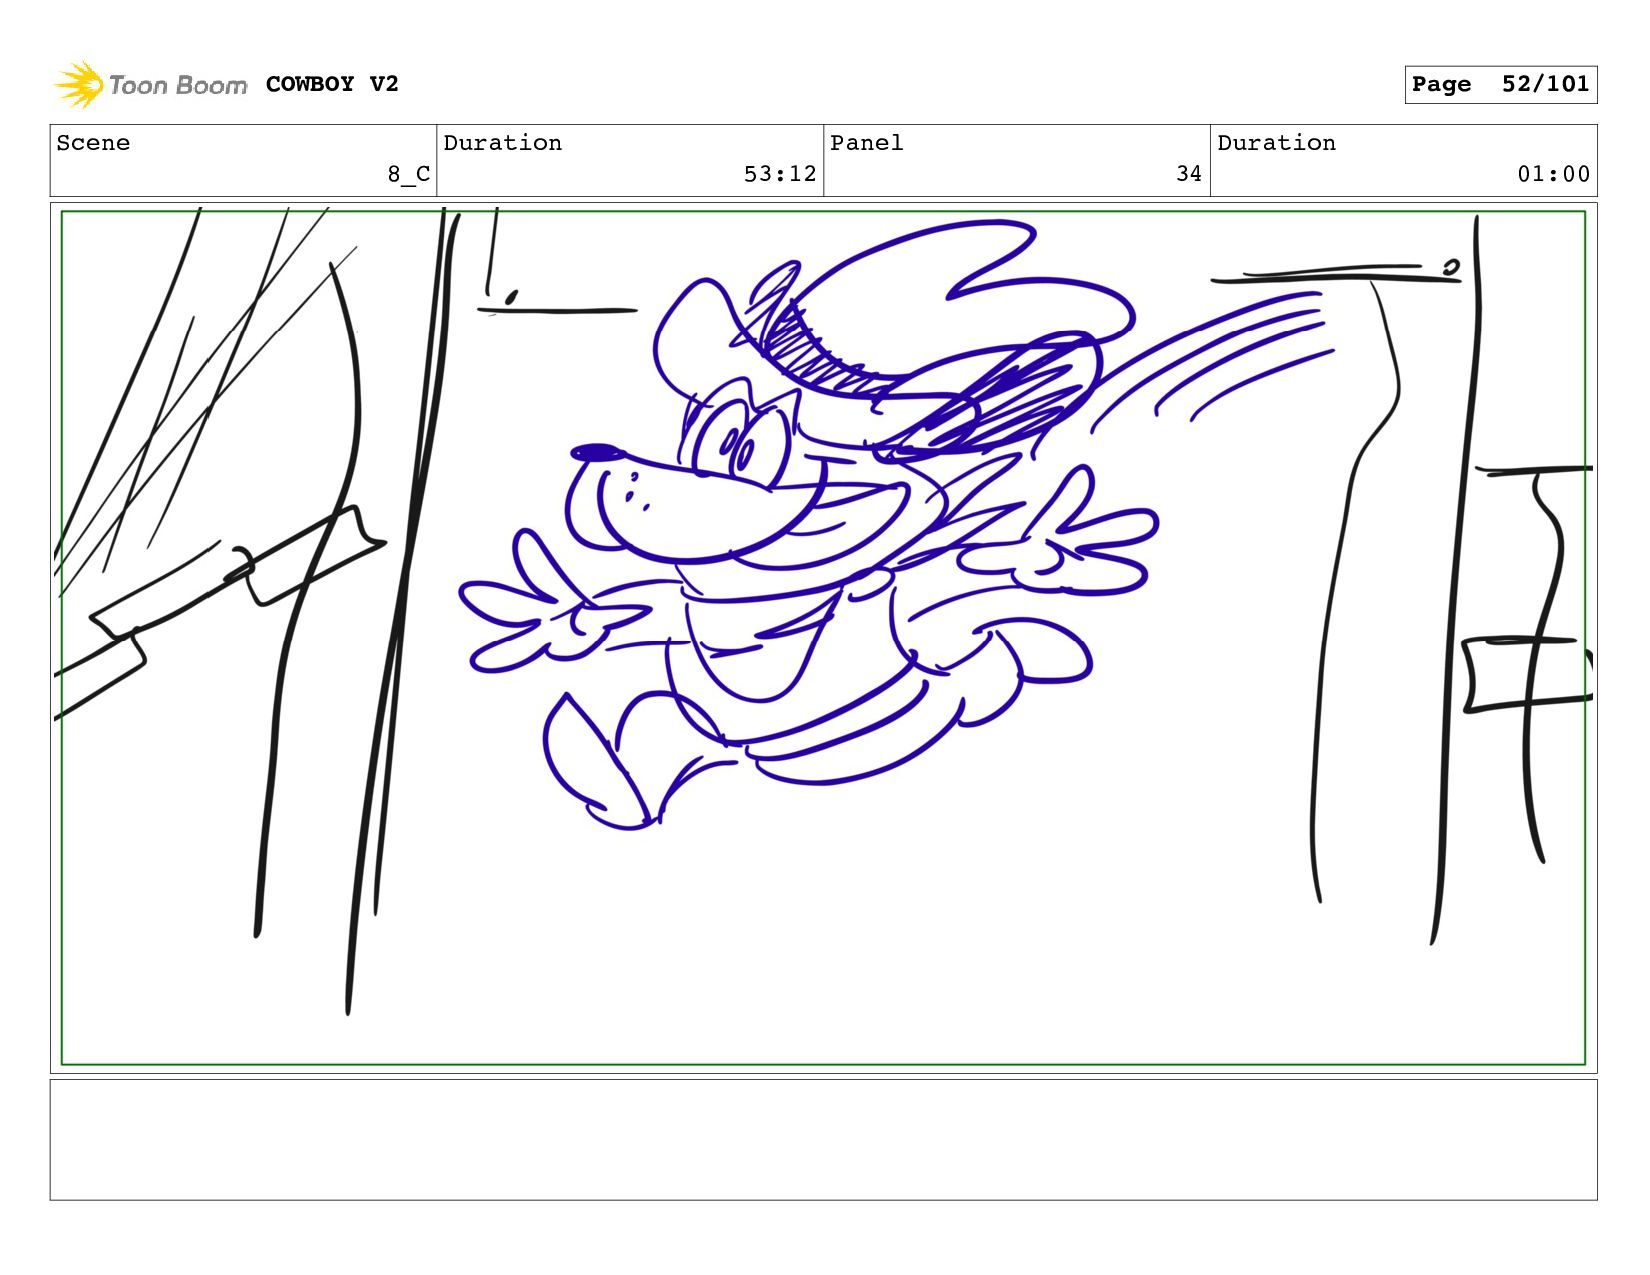This screenshot has height=1275, width=1650.
Task: Select the Panel label
Action: [x=866, y=143]
